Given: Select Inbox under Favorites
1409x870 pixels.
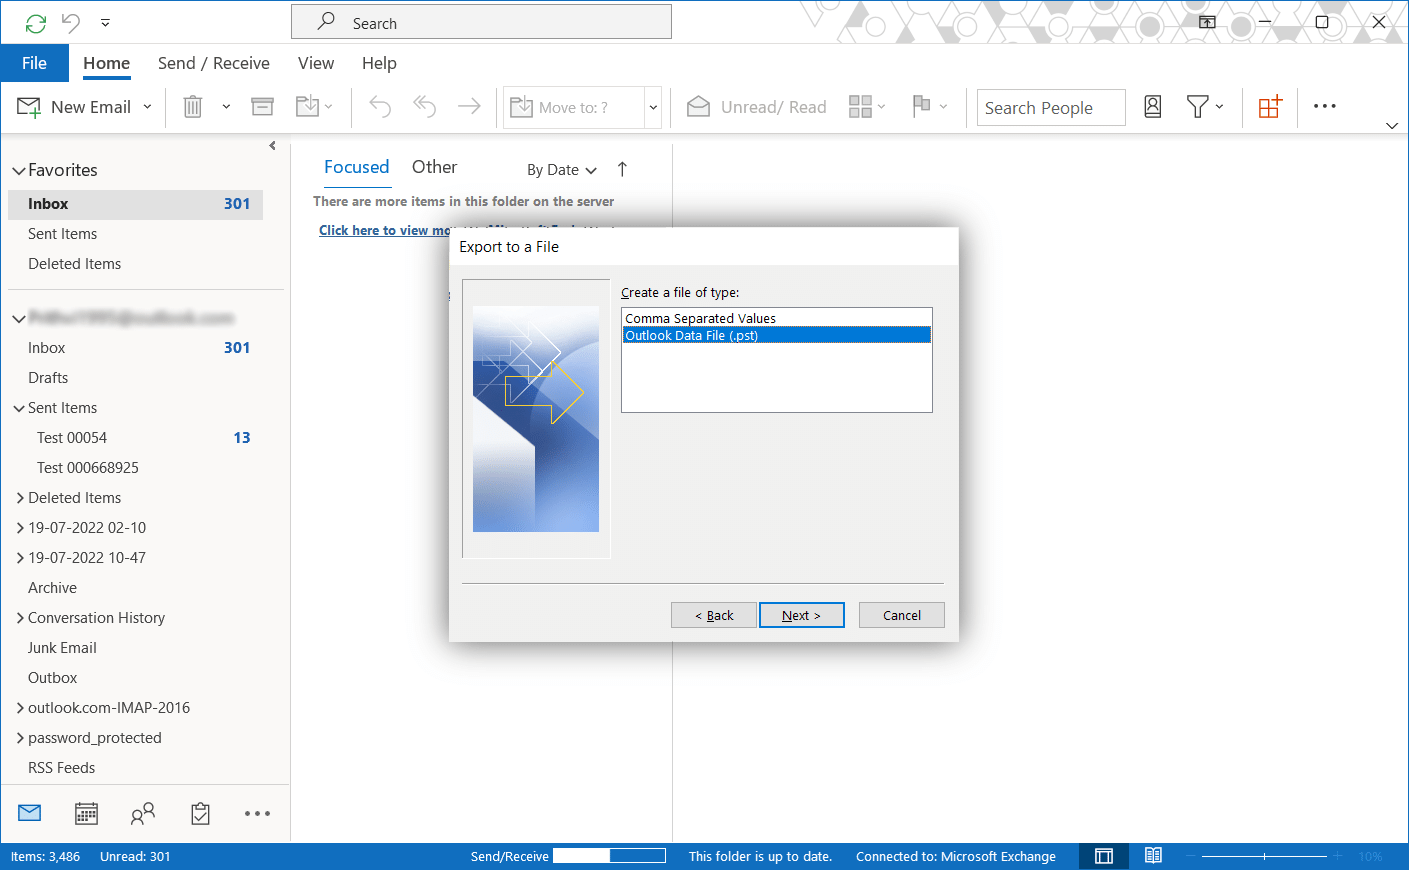Looking at the screenshot, I should point(136,204).
